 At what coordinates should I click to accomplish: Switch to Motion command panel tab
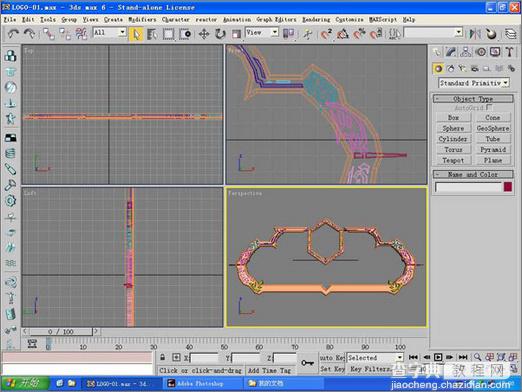point(480,52)
